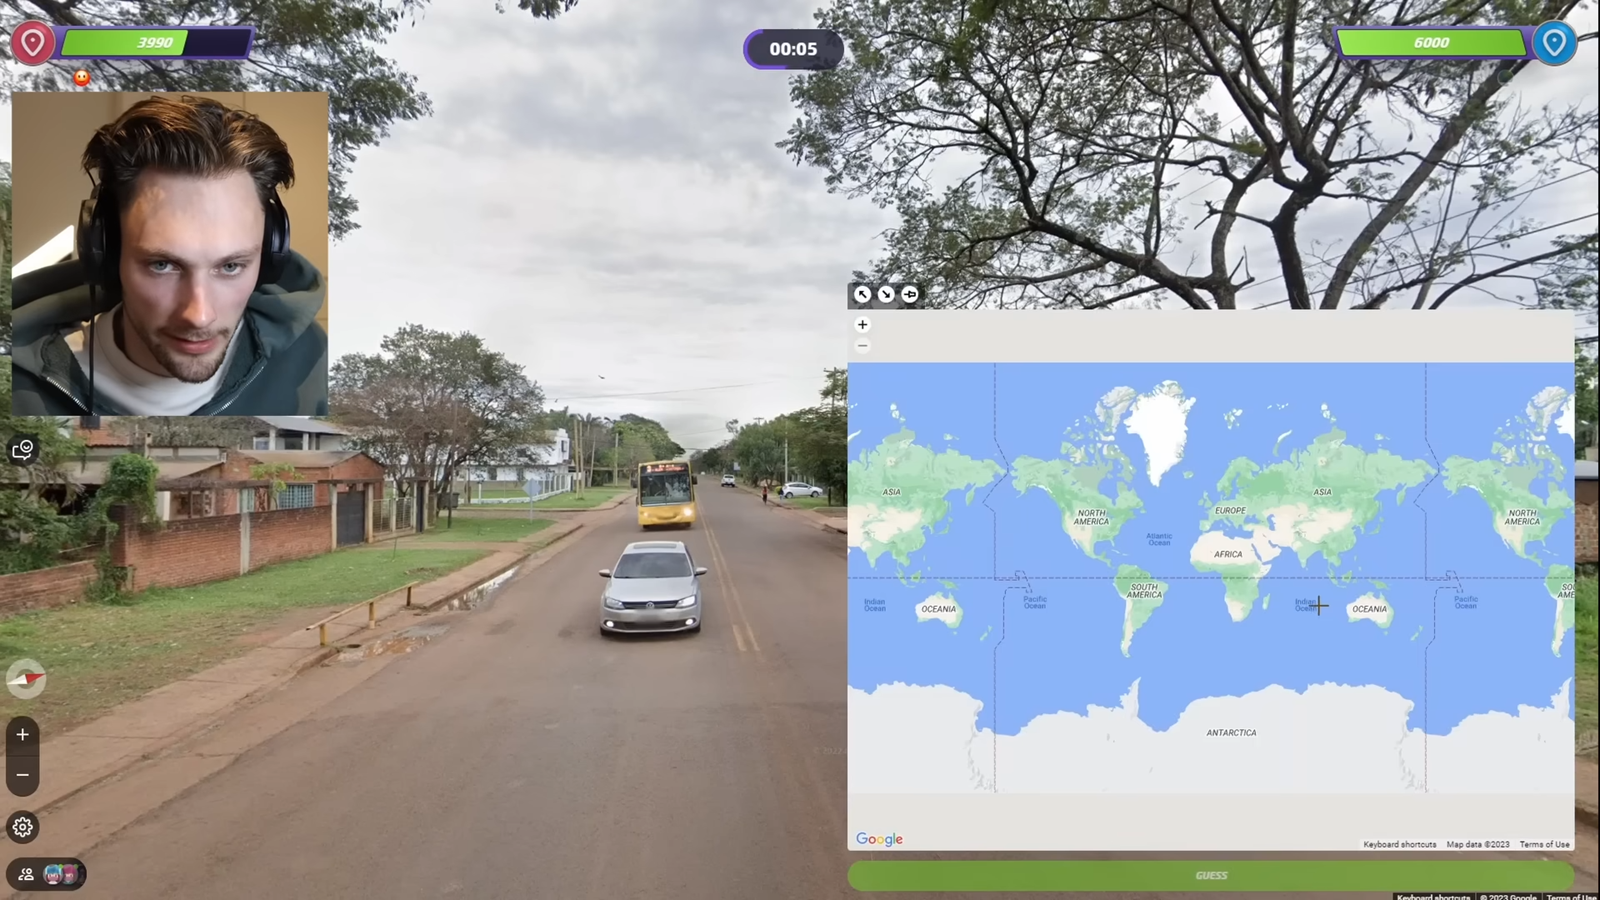Click the green GUESS button
The height and width of the screenshot is (900, 1600).
point(1211,875)
